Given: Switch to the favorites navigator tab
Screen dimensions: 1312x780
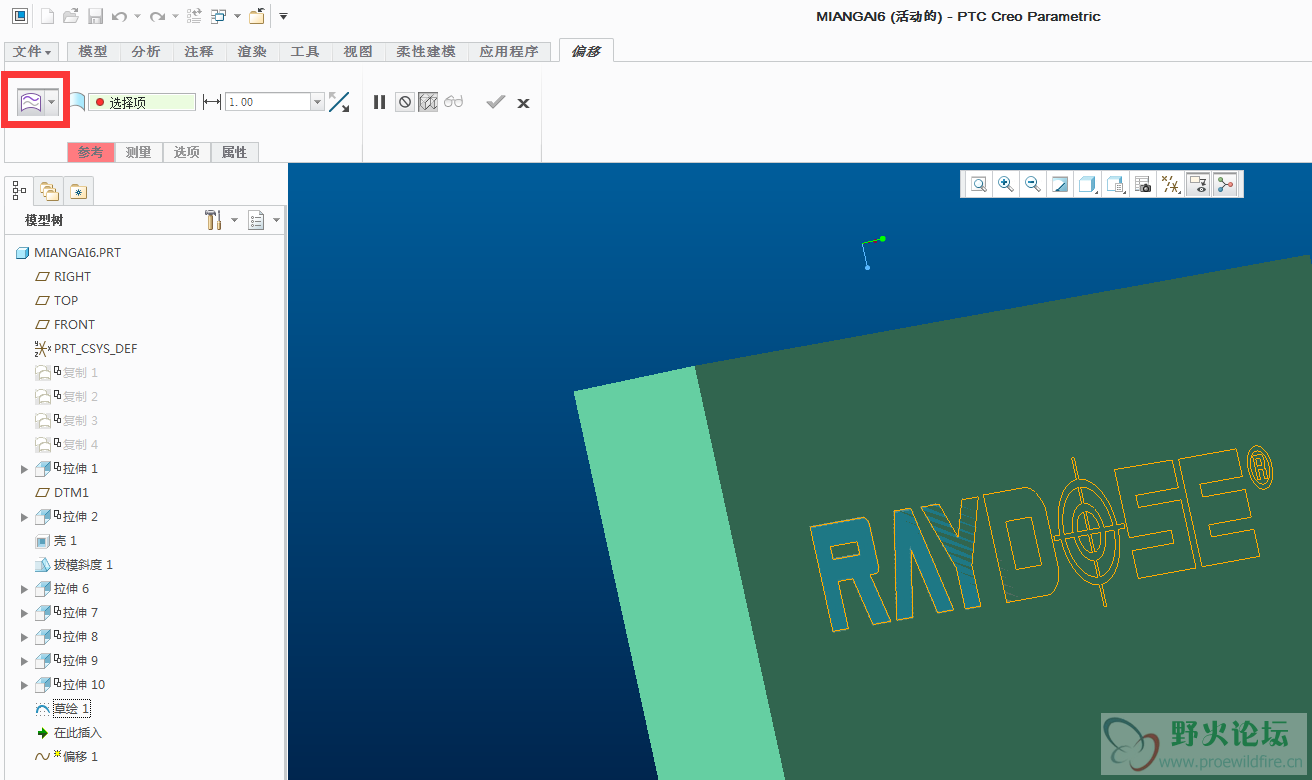Looking at the screenshot, I should pyautogui.click(x=80, y=191).
